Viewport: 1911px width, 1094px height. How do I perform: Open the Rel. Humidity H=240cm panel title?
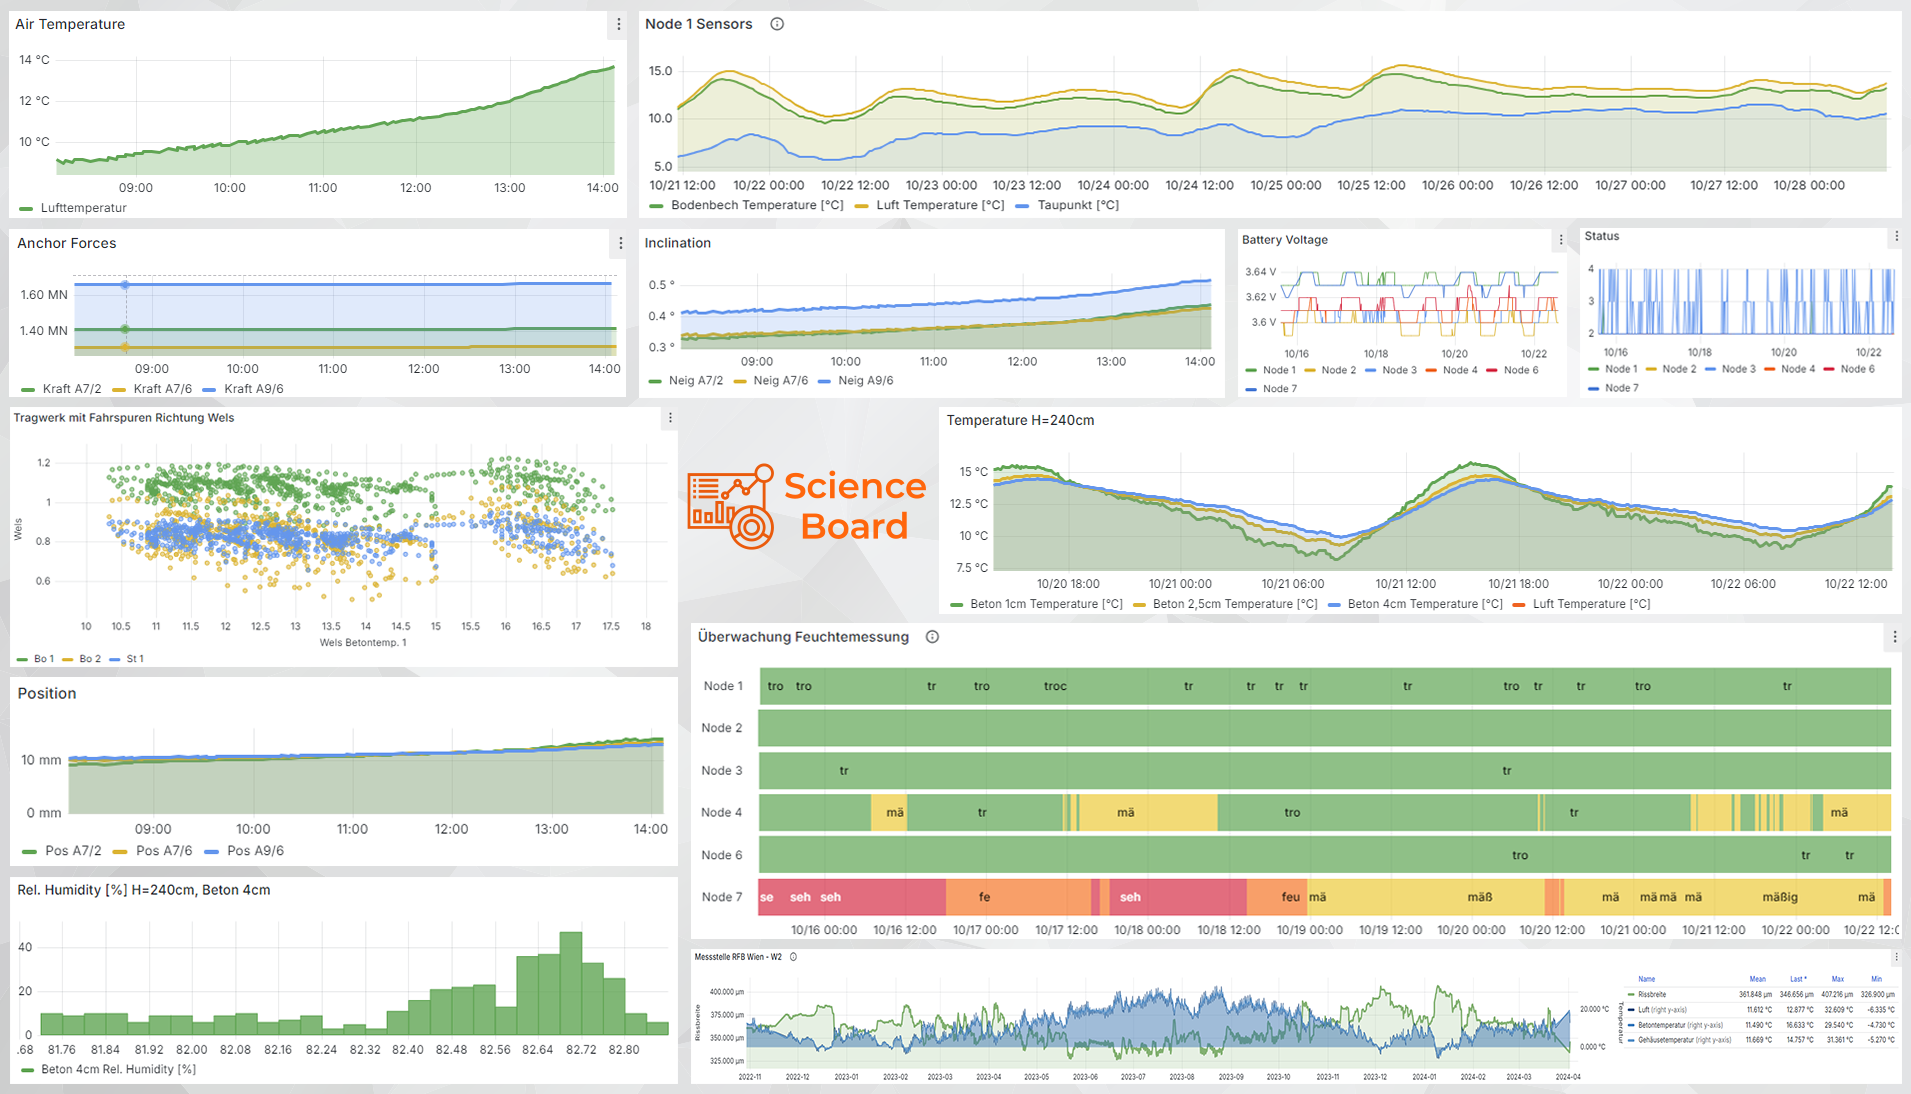[144, 890]
